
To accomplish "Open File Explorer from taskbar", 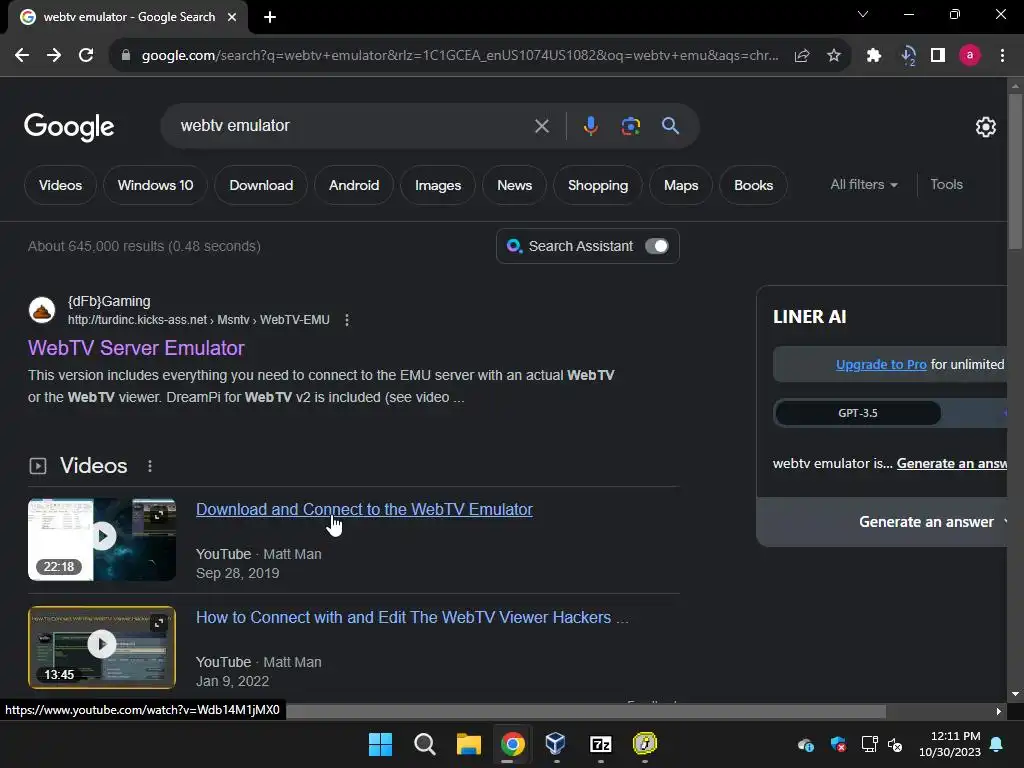I will click(x=468, y=744).
